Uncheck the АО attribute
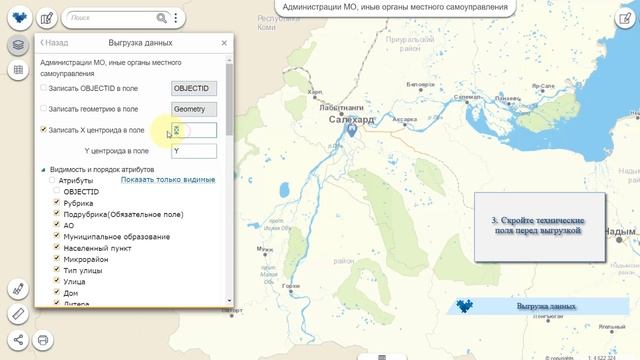The height and width of the screenshot is (360, 640). (57, 224)
